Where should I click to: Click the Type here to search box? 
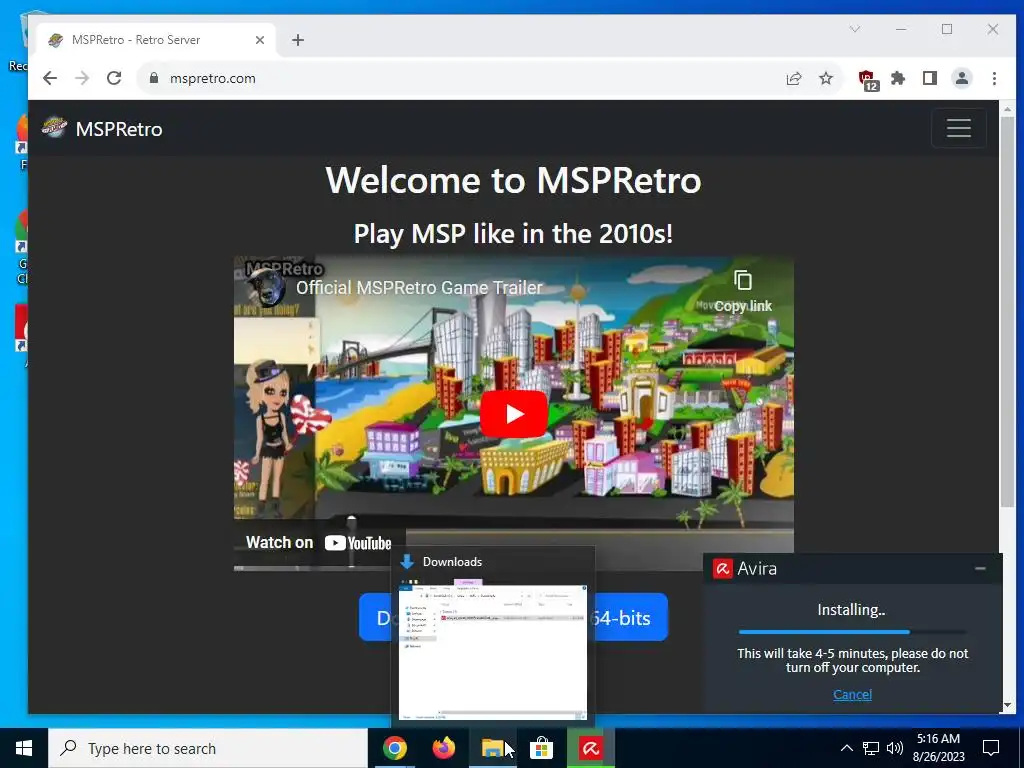click(x=208, y=748)
